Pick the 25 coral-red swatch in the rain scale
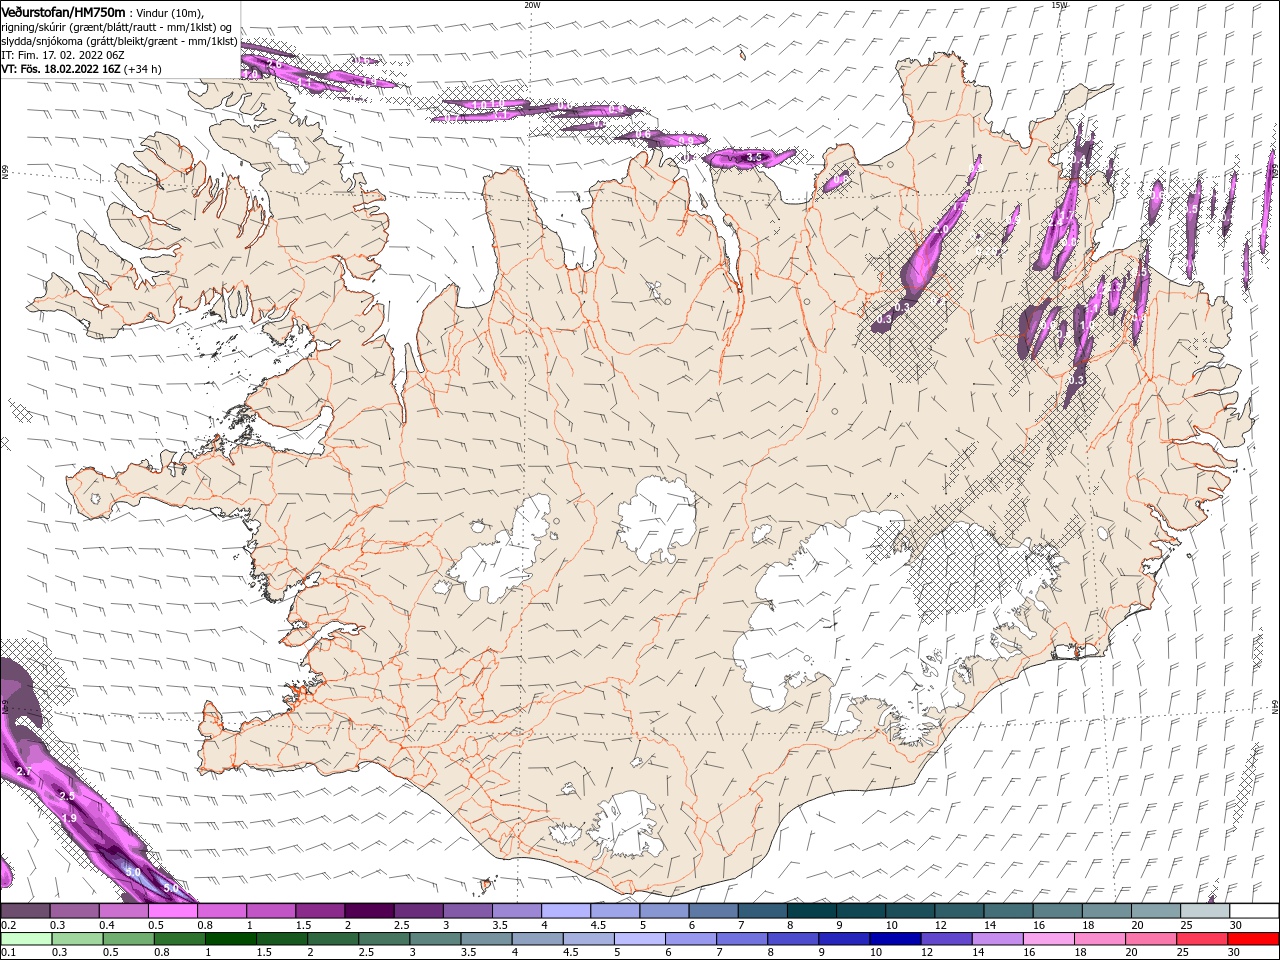Viewport: 1280px width, 960px height. 1201,939
